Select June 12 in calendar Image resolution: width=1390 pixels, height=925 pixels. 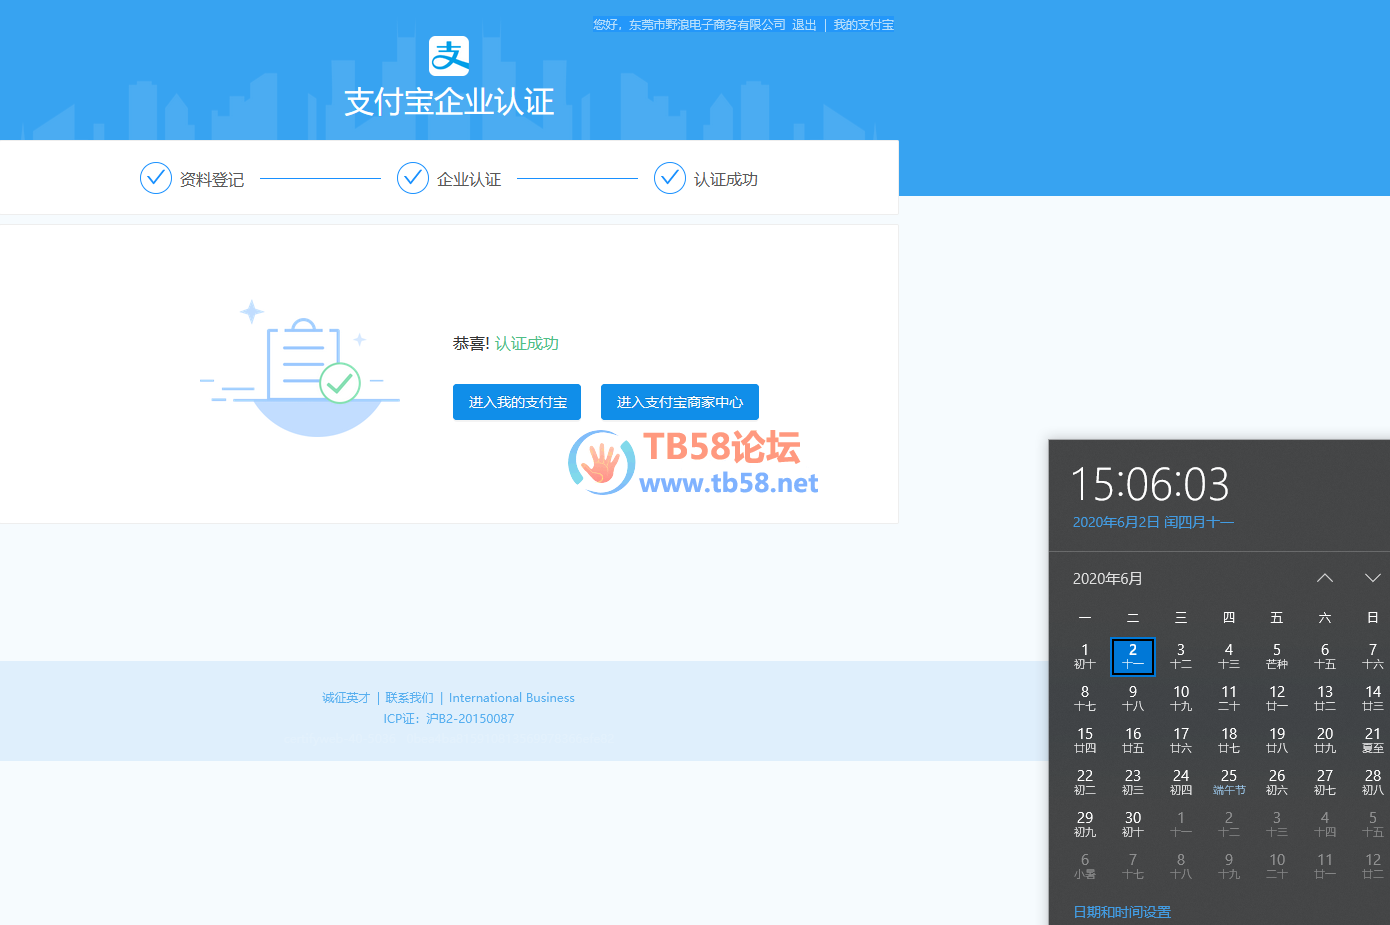1277,699
